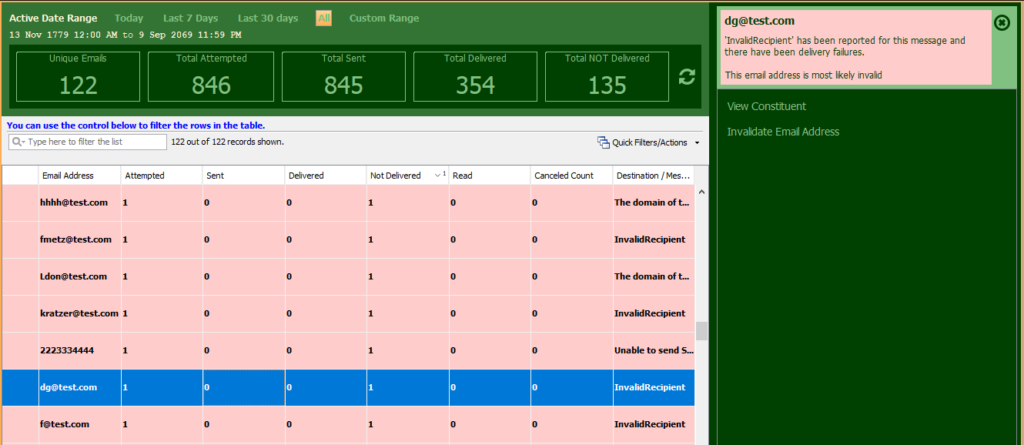Click 'The domain of t...' in hhhh@test.com row
Screen dimensions: 1024x445
[653, 203]
